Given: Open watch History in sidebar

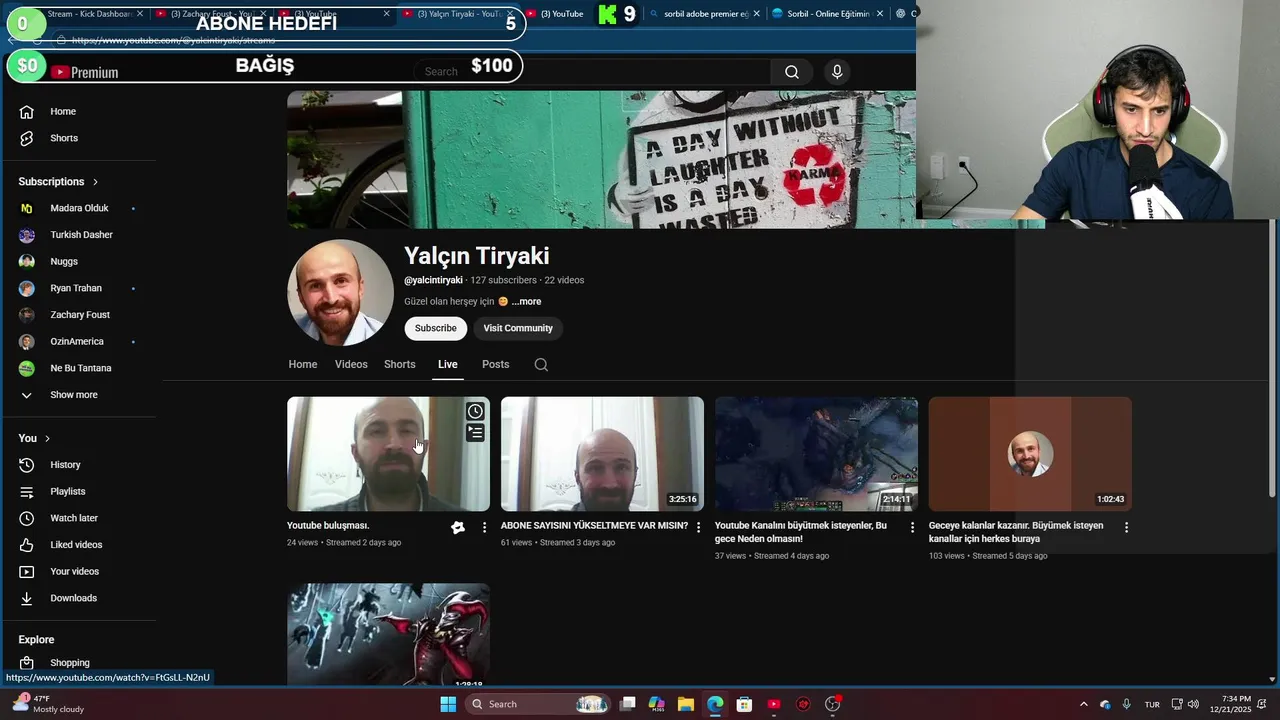Looking at the screenshot, I should pos(65,465).
